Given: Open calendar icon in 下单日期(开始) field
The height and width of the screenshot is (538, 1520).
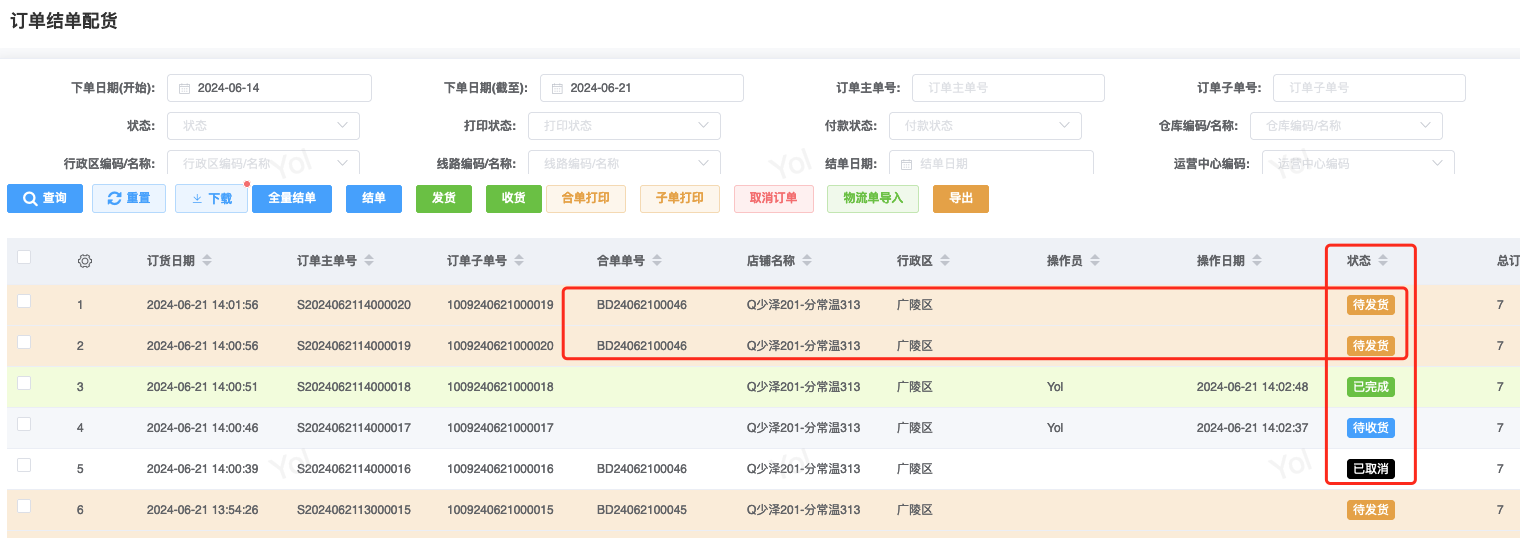Looking at the screenshot, I should pos(184,88).
